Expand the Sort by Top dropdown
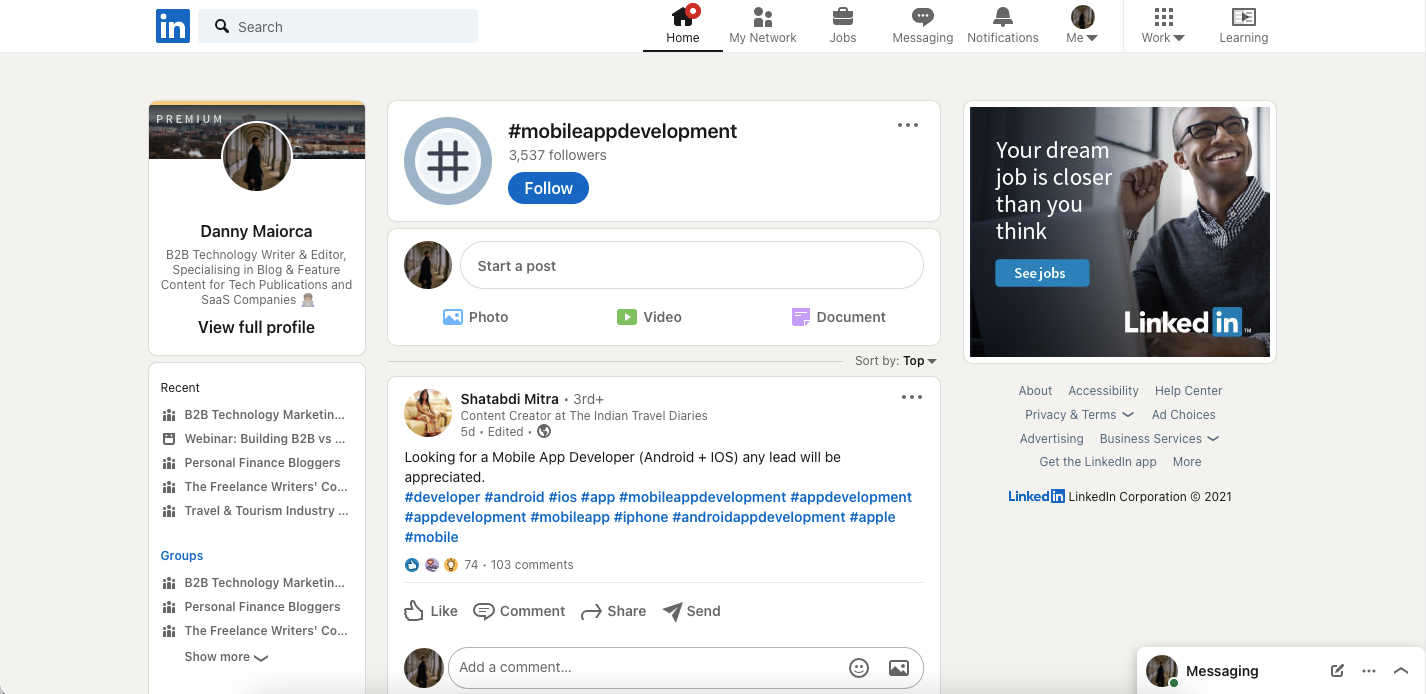The image size is (1426, 694). (x=896, y=361)
